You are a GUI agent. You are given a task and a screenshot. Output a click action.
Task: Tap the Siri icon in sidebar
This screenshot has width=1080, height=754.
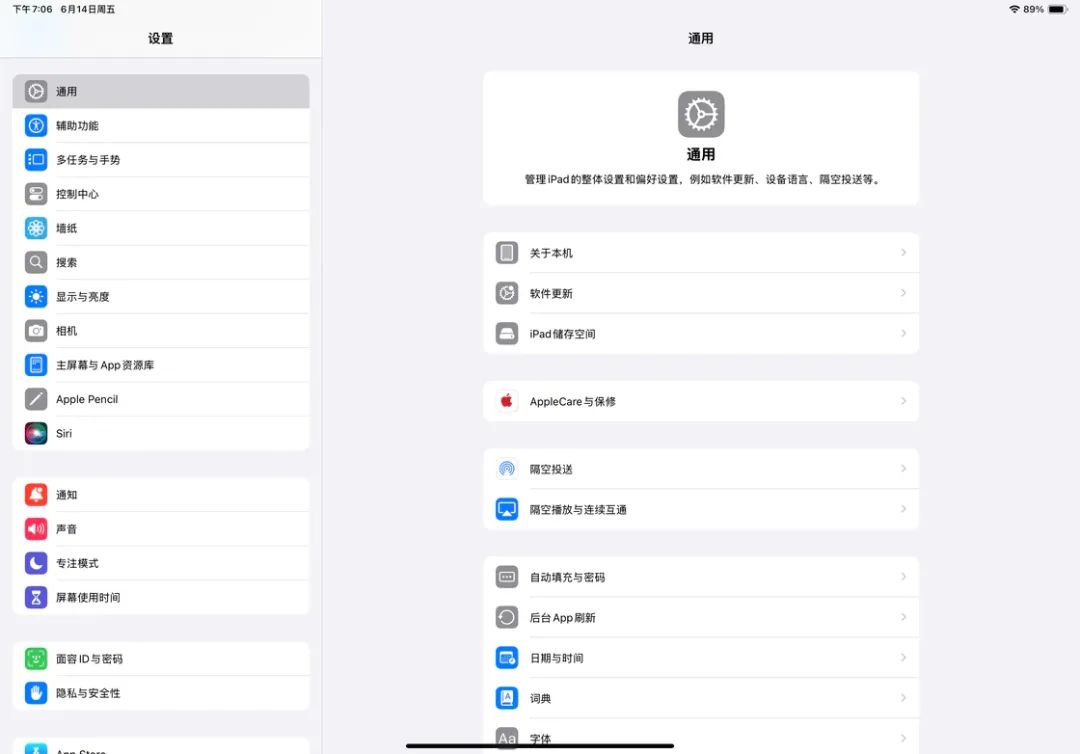tap(36, 433)
